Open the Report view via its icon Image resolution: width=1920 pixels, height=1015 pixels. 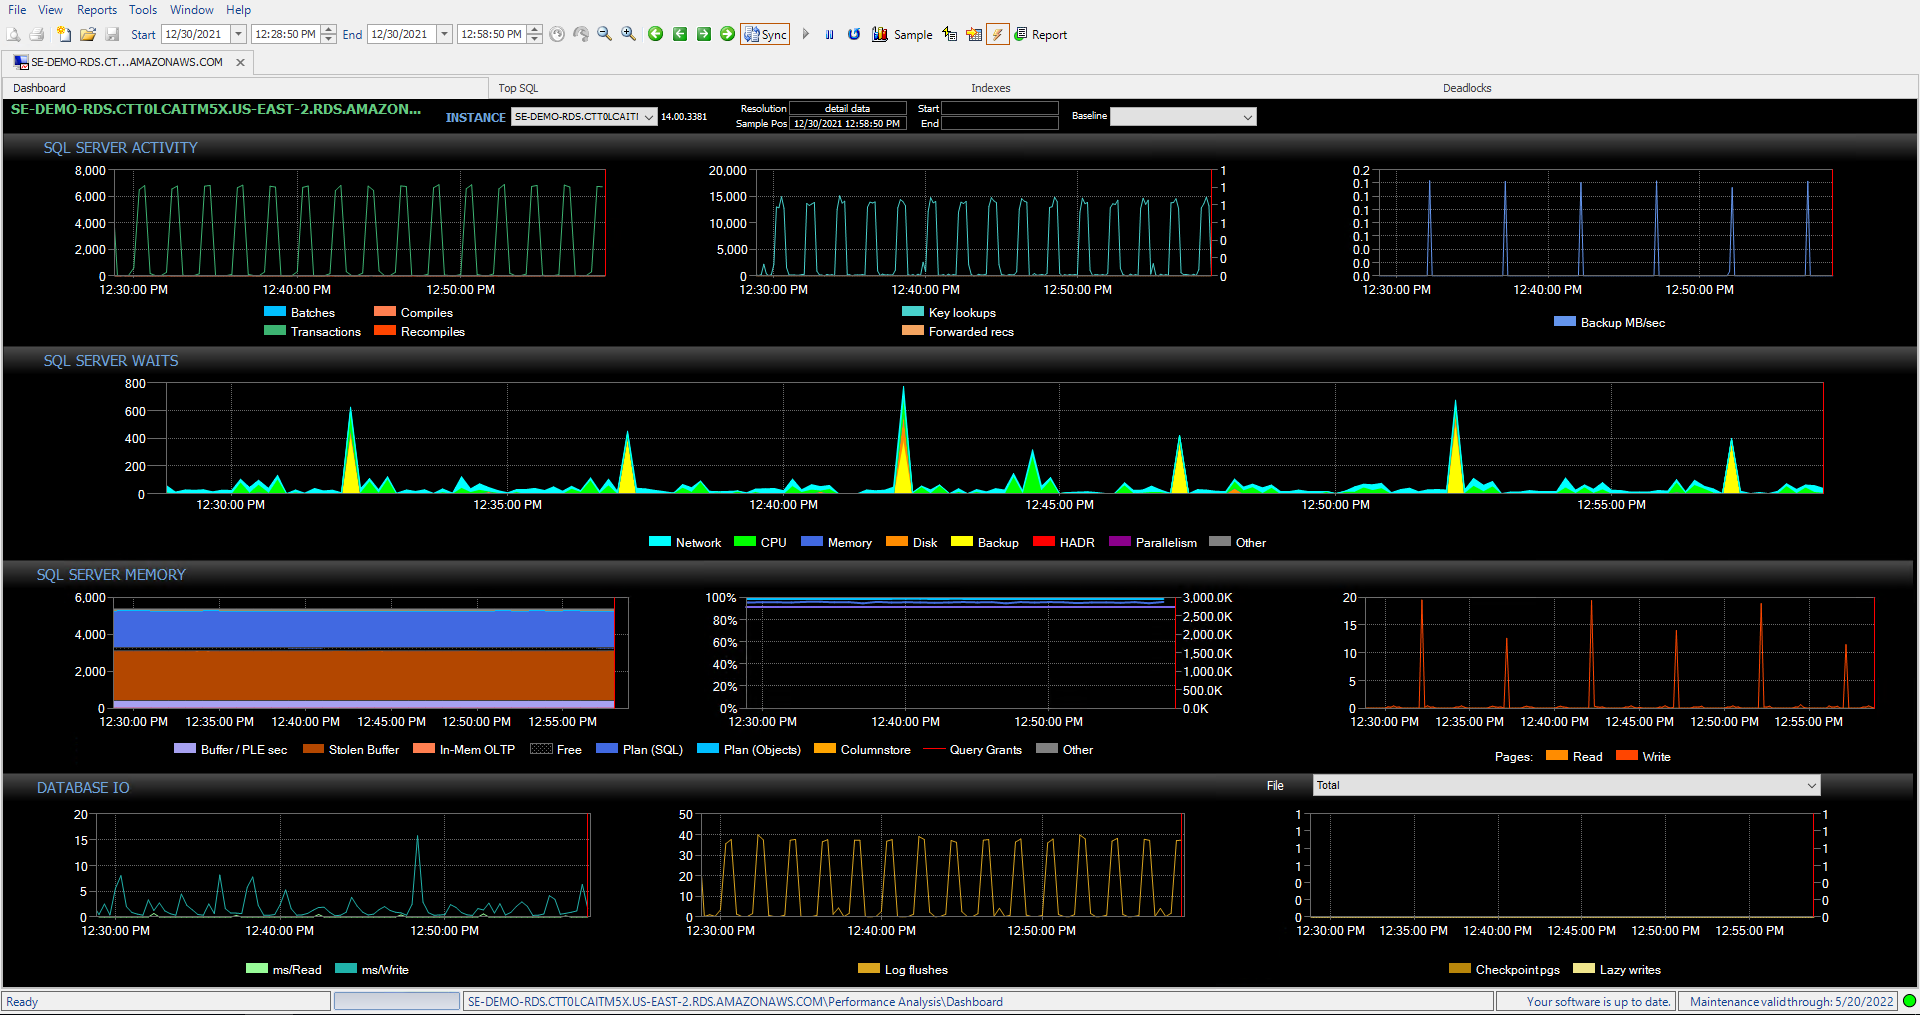pyautogui.click(x=1023, y=33)
